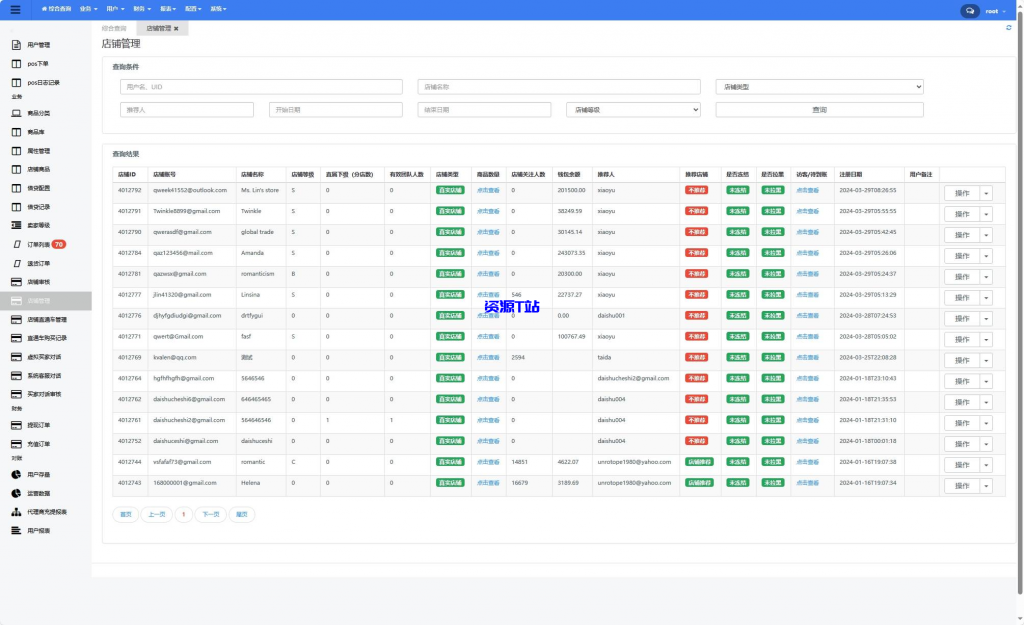Open 订单列表 with the 70 badge
The height and width of the screenshot is (625, 1024).
pos(38,244)
